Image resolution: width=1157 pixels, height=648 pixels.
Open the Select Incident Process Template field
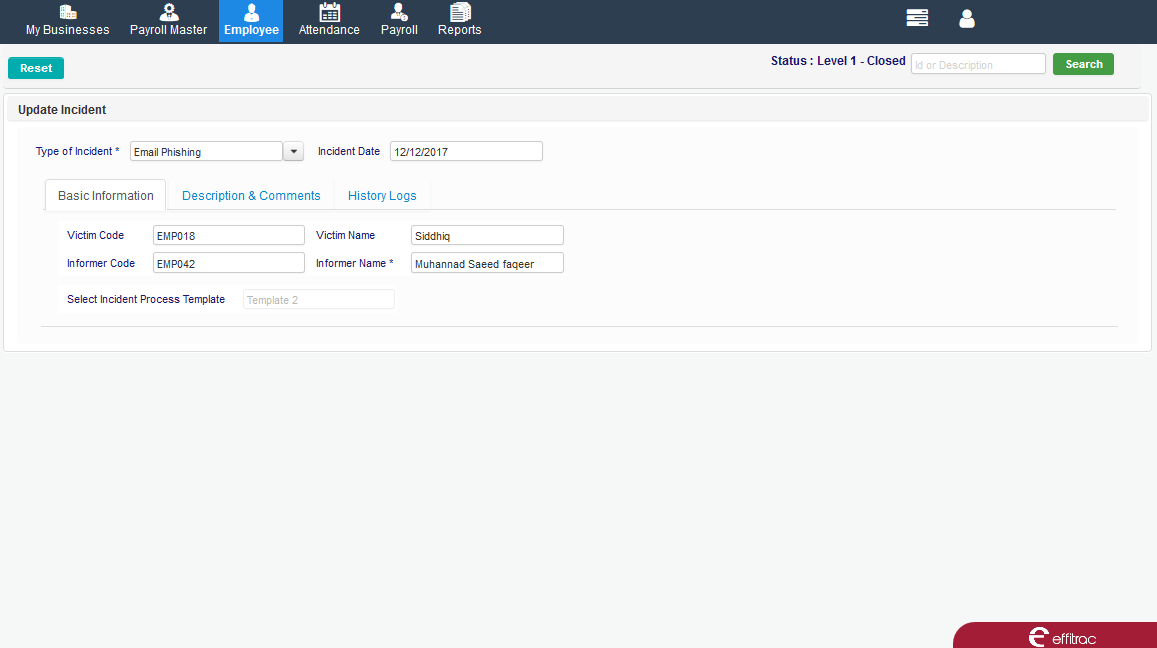click(318, 300)
